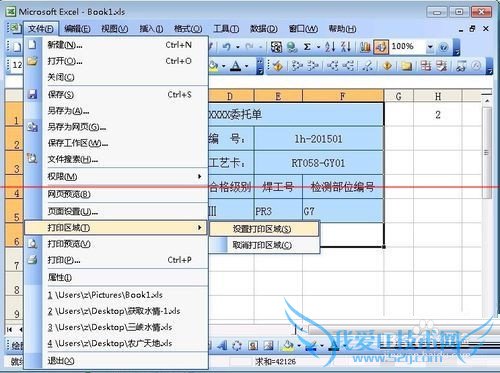Click the New Comment yellow note icon
This screenshot has height=373, width=500.
point(406,66)
